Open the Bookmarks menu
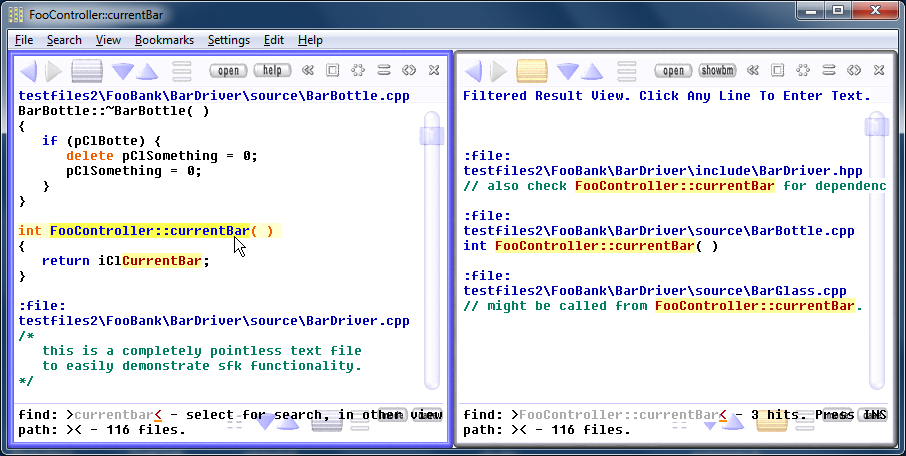 tap(164, 40)
